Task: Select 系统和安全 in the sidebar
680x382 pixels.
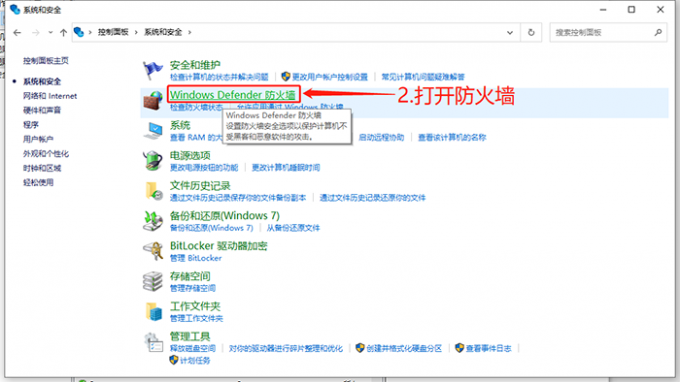Action: [42, 82]
